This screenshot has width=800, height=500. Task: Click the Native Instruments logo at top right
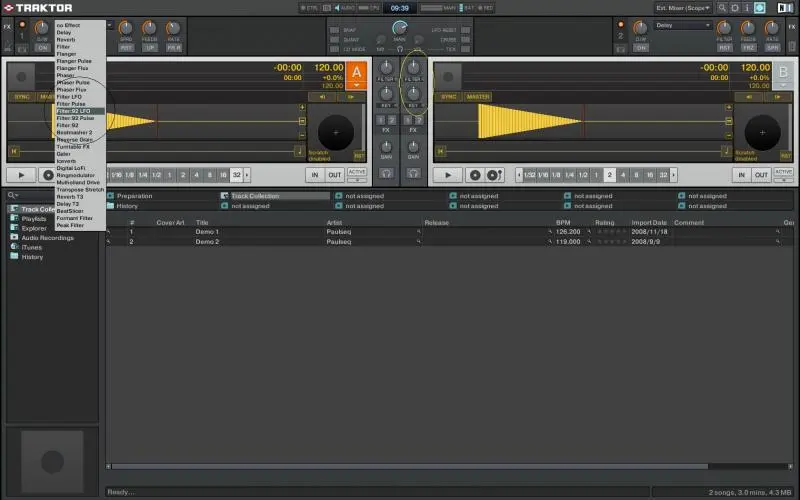click(783, 8)
